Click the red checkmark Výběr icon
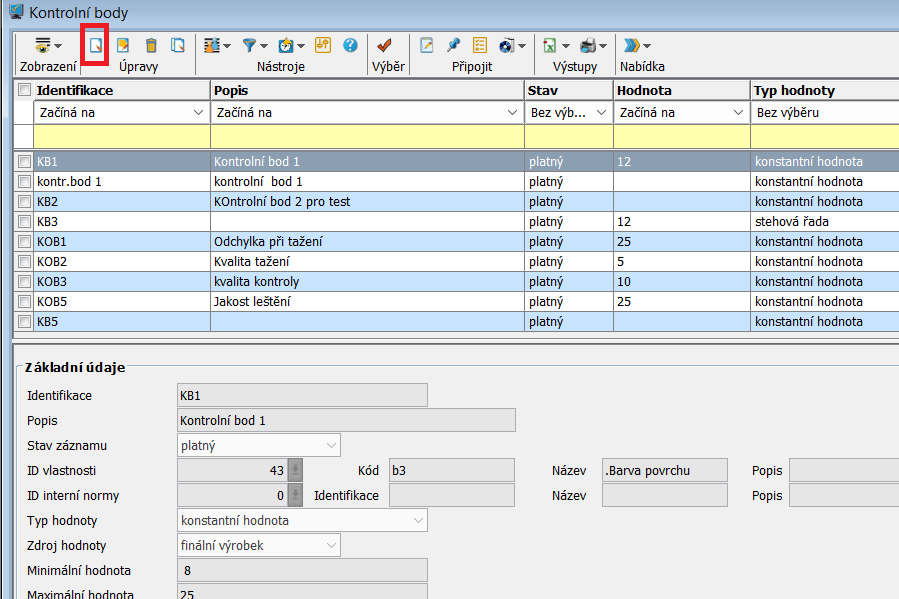Screen dimensions: 899x599 385,45
